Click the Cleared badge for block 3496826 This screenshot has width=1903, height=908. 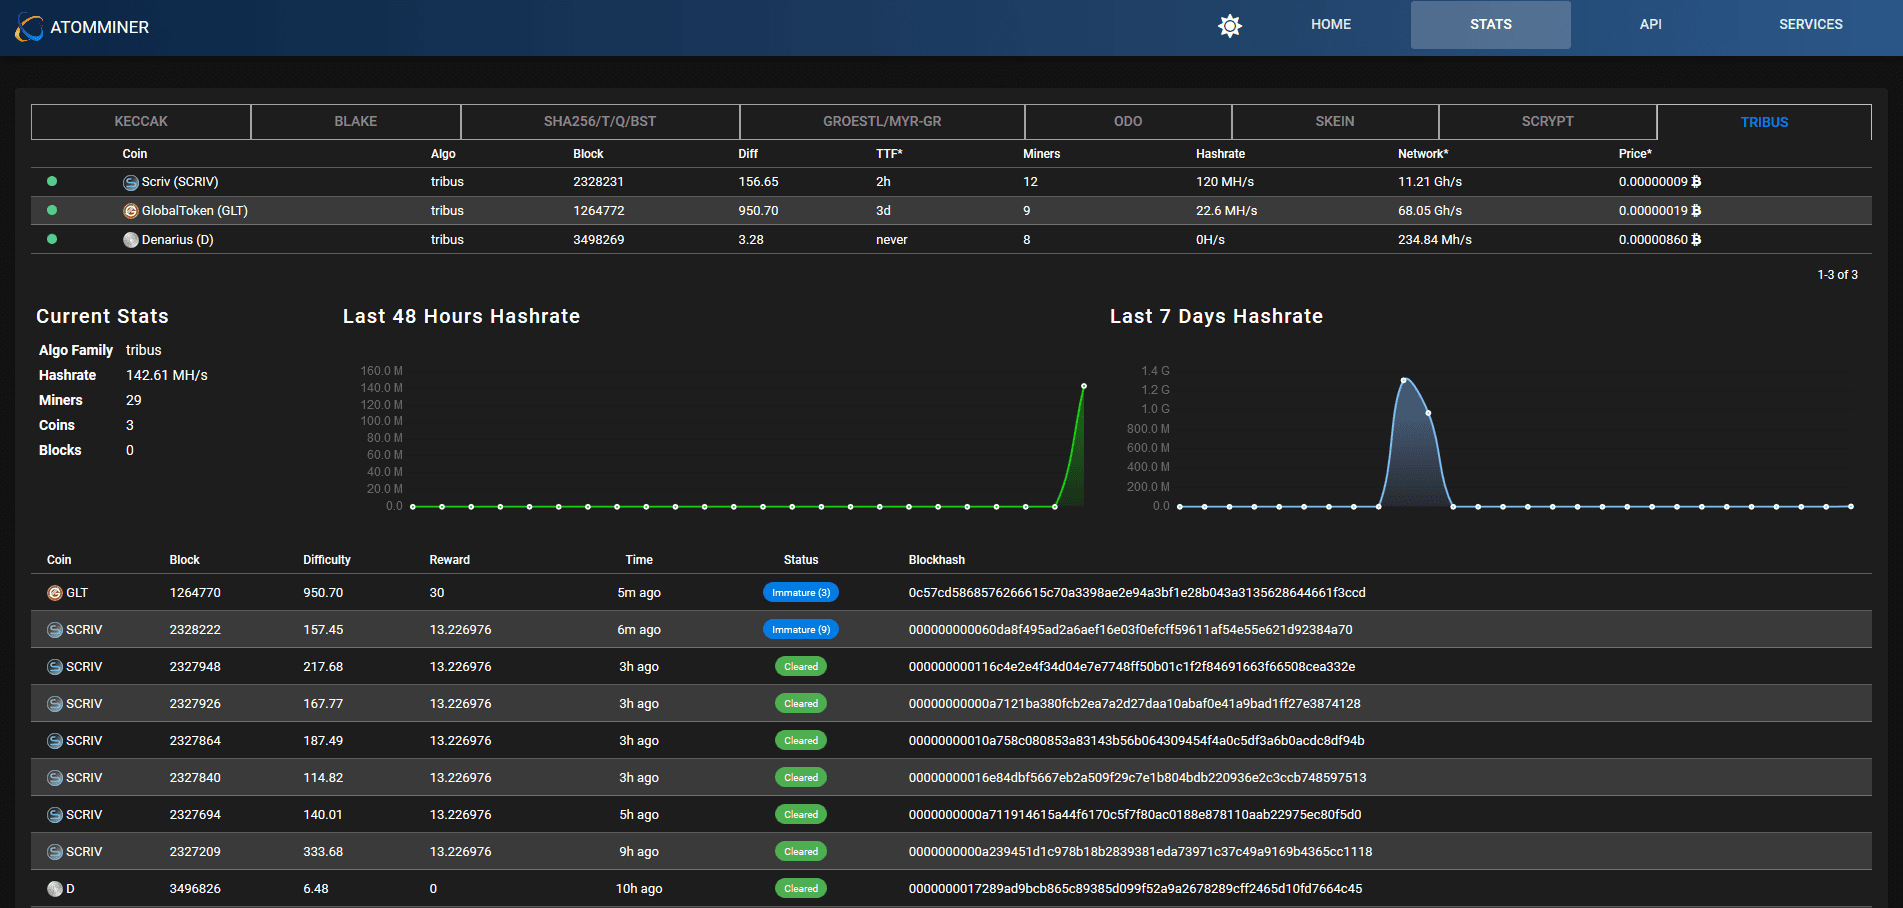[801, 889]
